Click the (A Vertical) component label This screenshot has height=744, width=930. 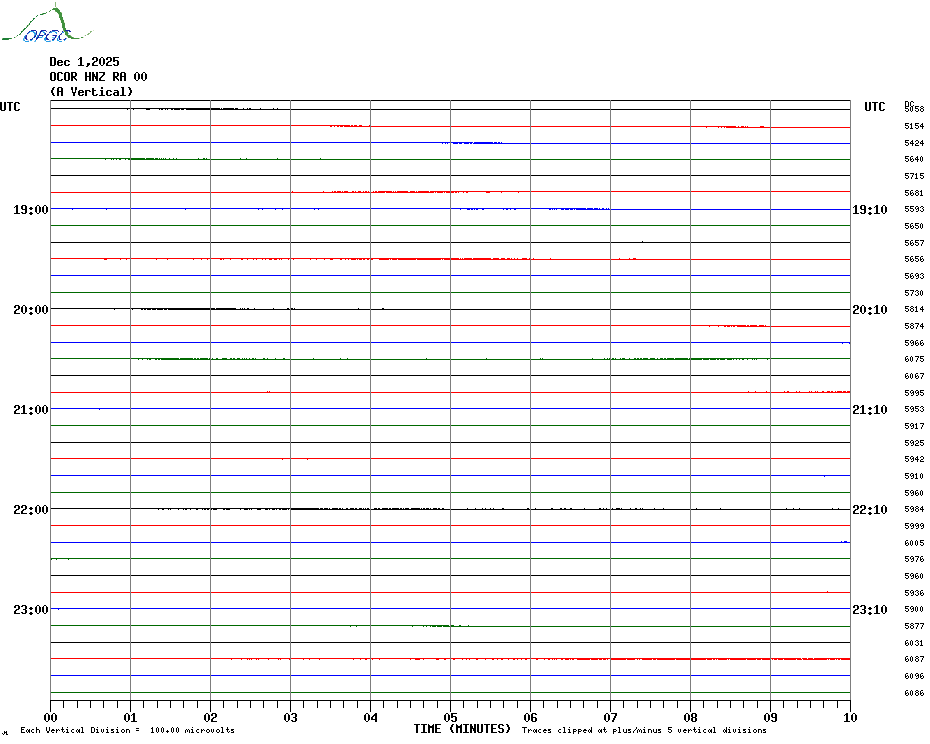[91, 92]
